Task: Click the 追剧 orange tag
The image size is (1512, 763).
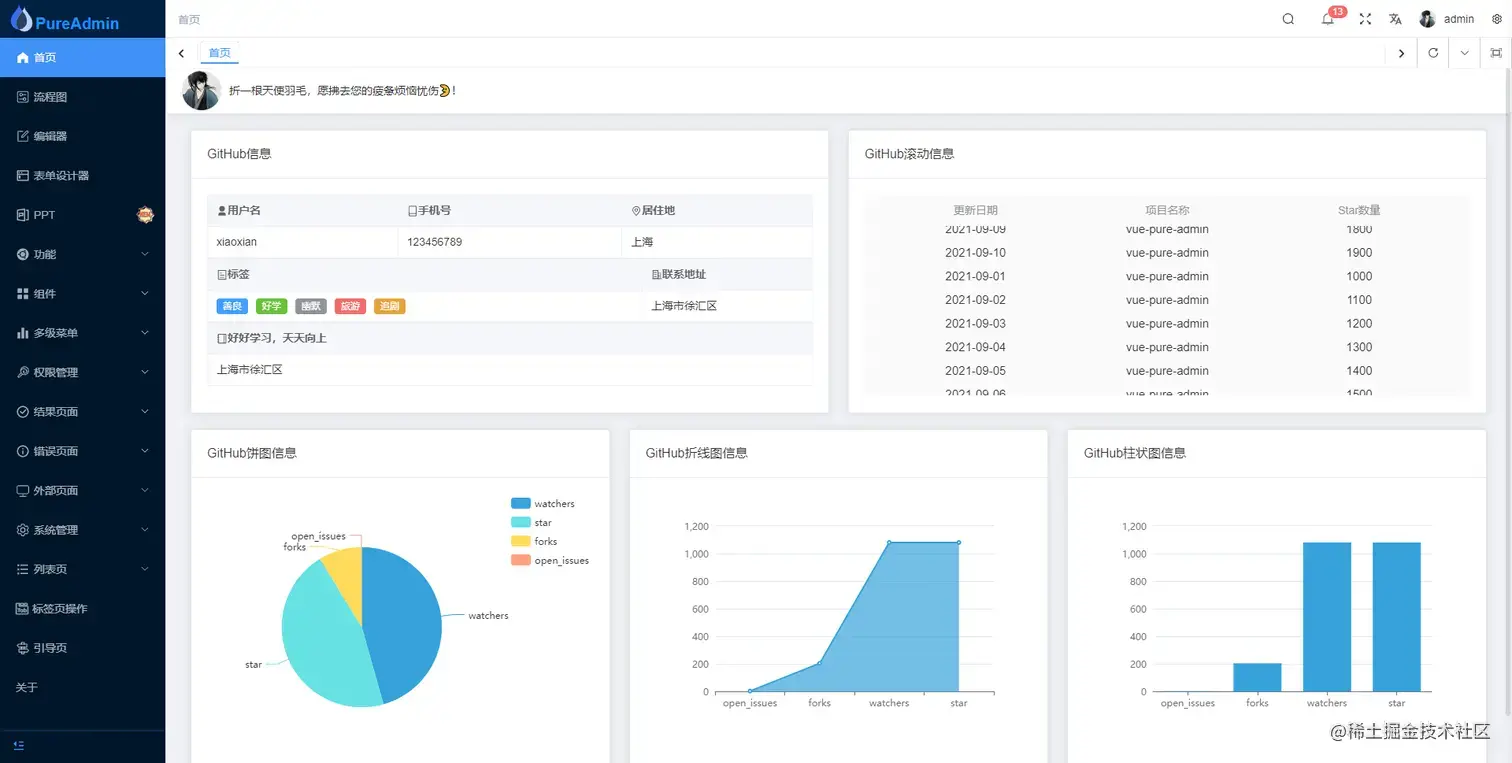Action: (x=389, y=306)
